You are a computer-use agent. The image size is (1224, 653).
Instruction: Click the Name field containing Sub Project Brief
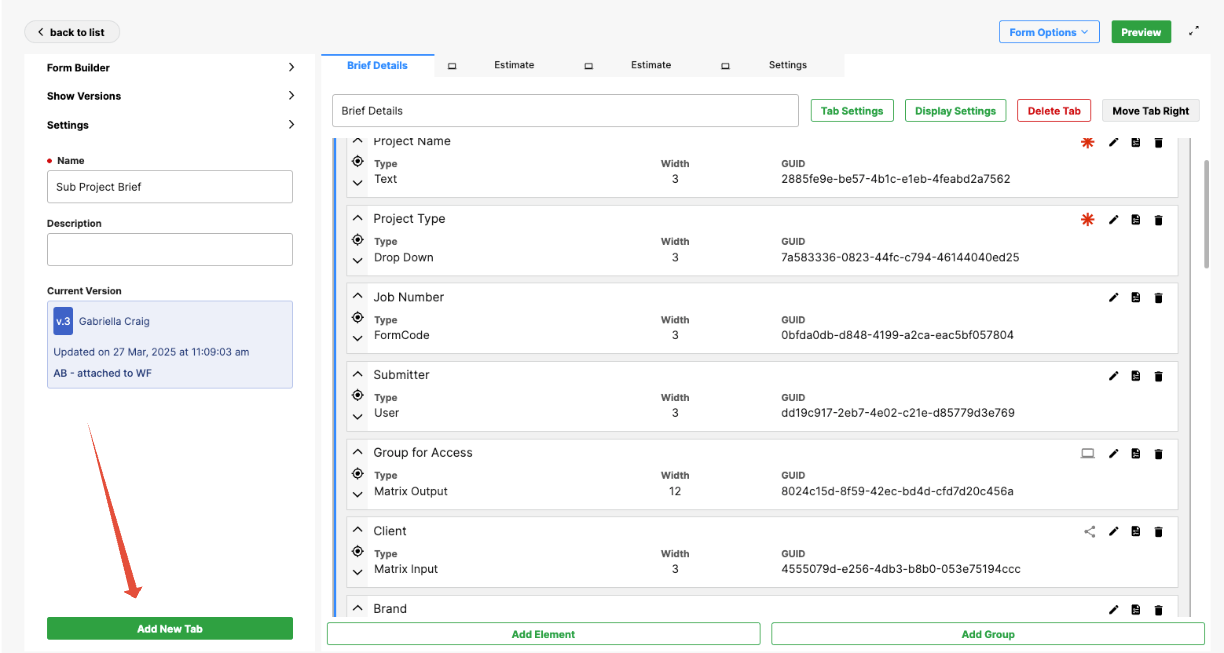170,186
